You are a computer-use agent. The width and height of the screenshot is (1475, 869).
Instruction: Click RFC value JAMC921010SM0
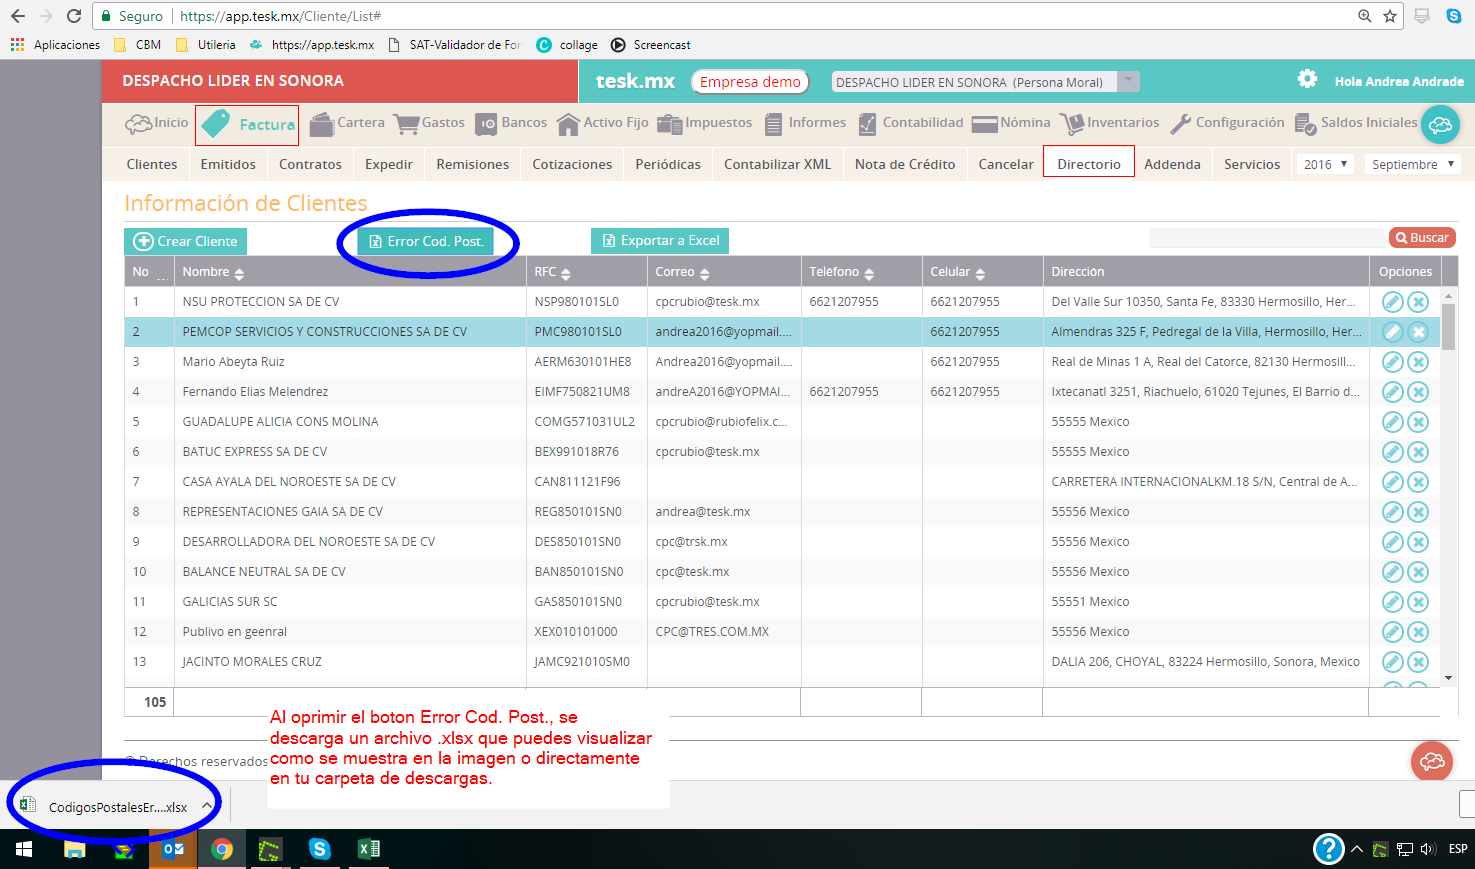pyautogui.click(x=582, y=662)
